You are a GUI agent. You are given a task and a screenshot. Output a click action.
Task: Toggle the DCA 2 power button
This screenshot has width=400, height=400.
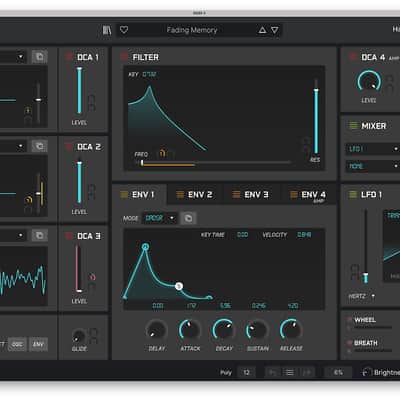[69, 146]
